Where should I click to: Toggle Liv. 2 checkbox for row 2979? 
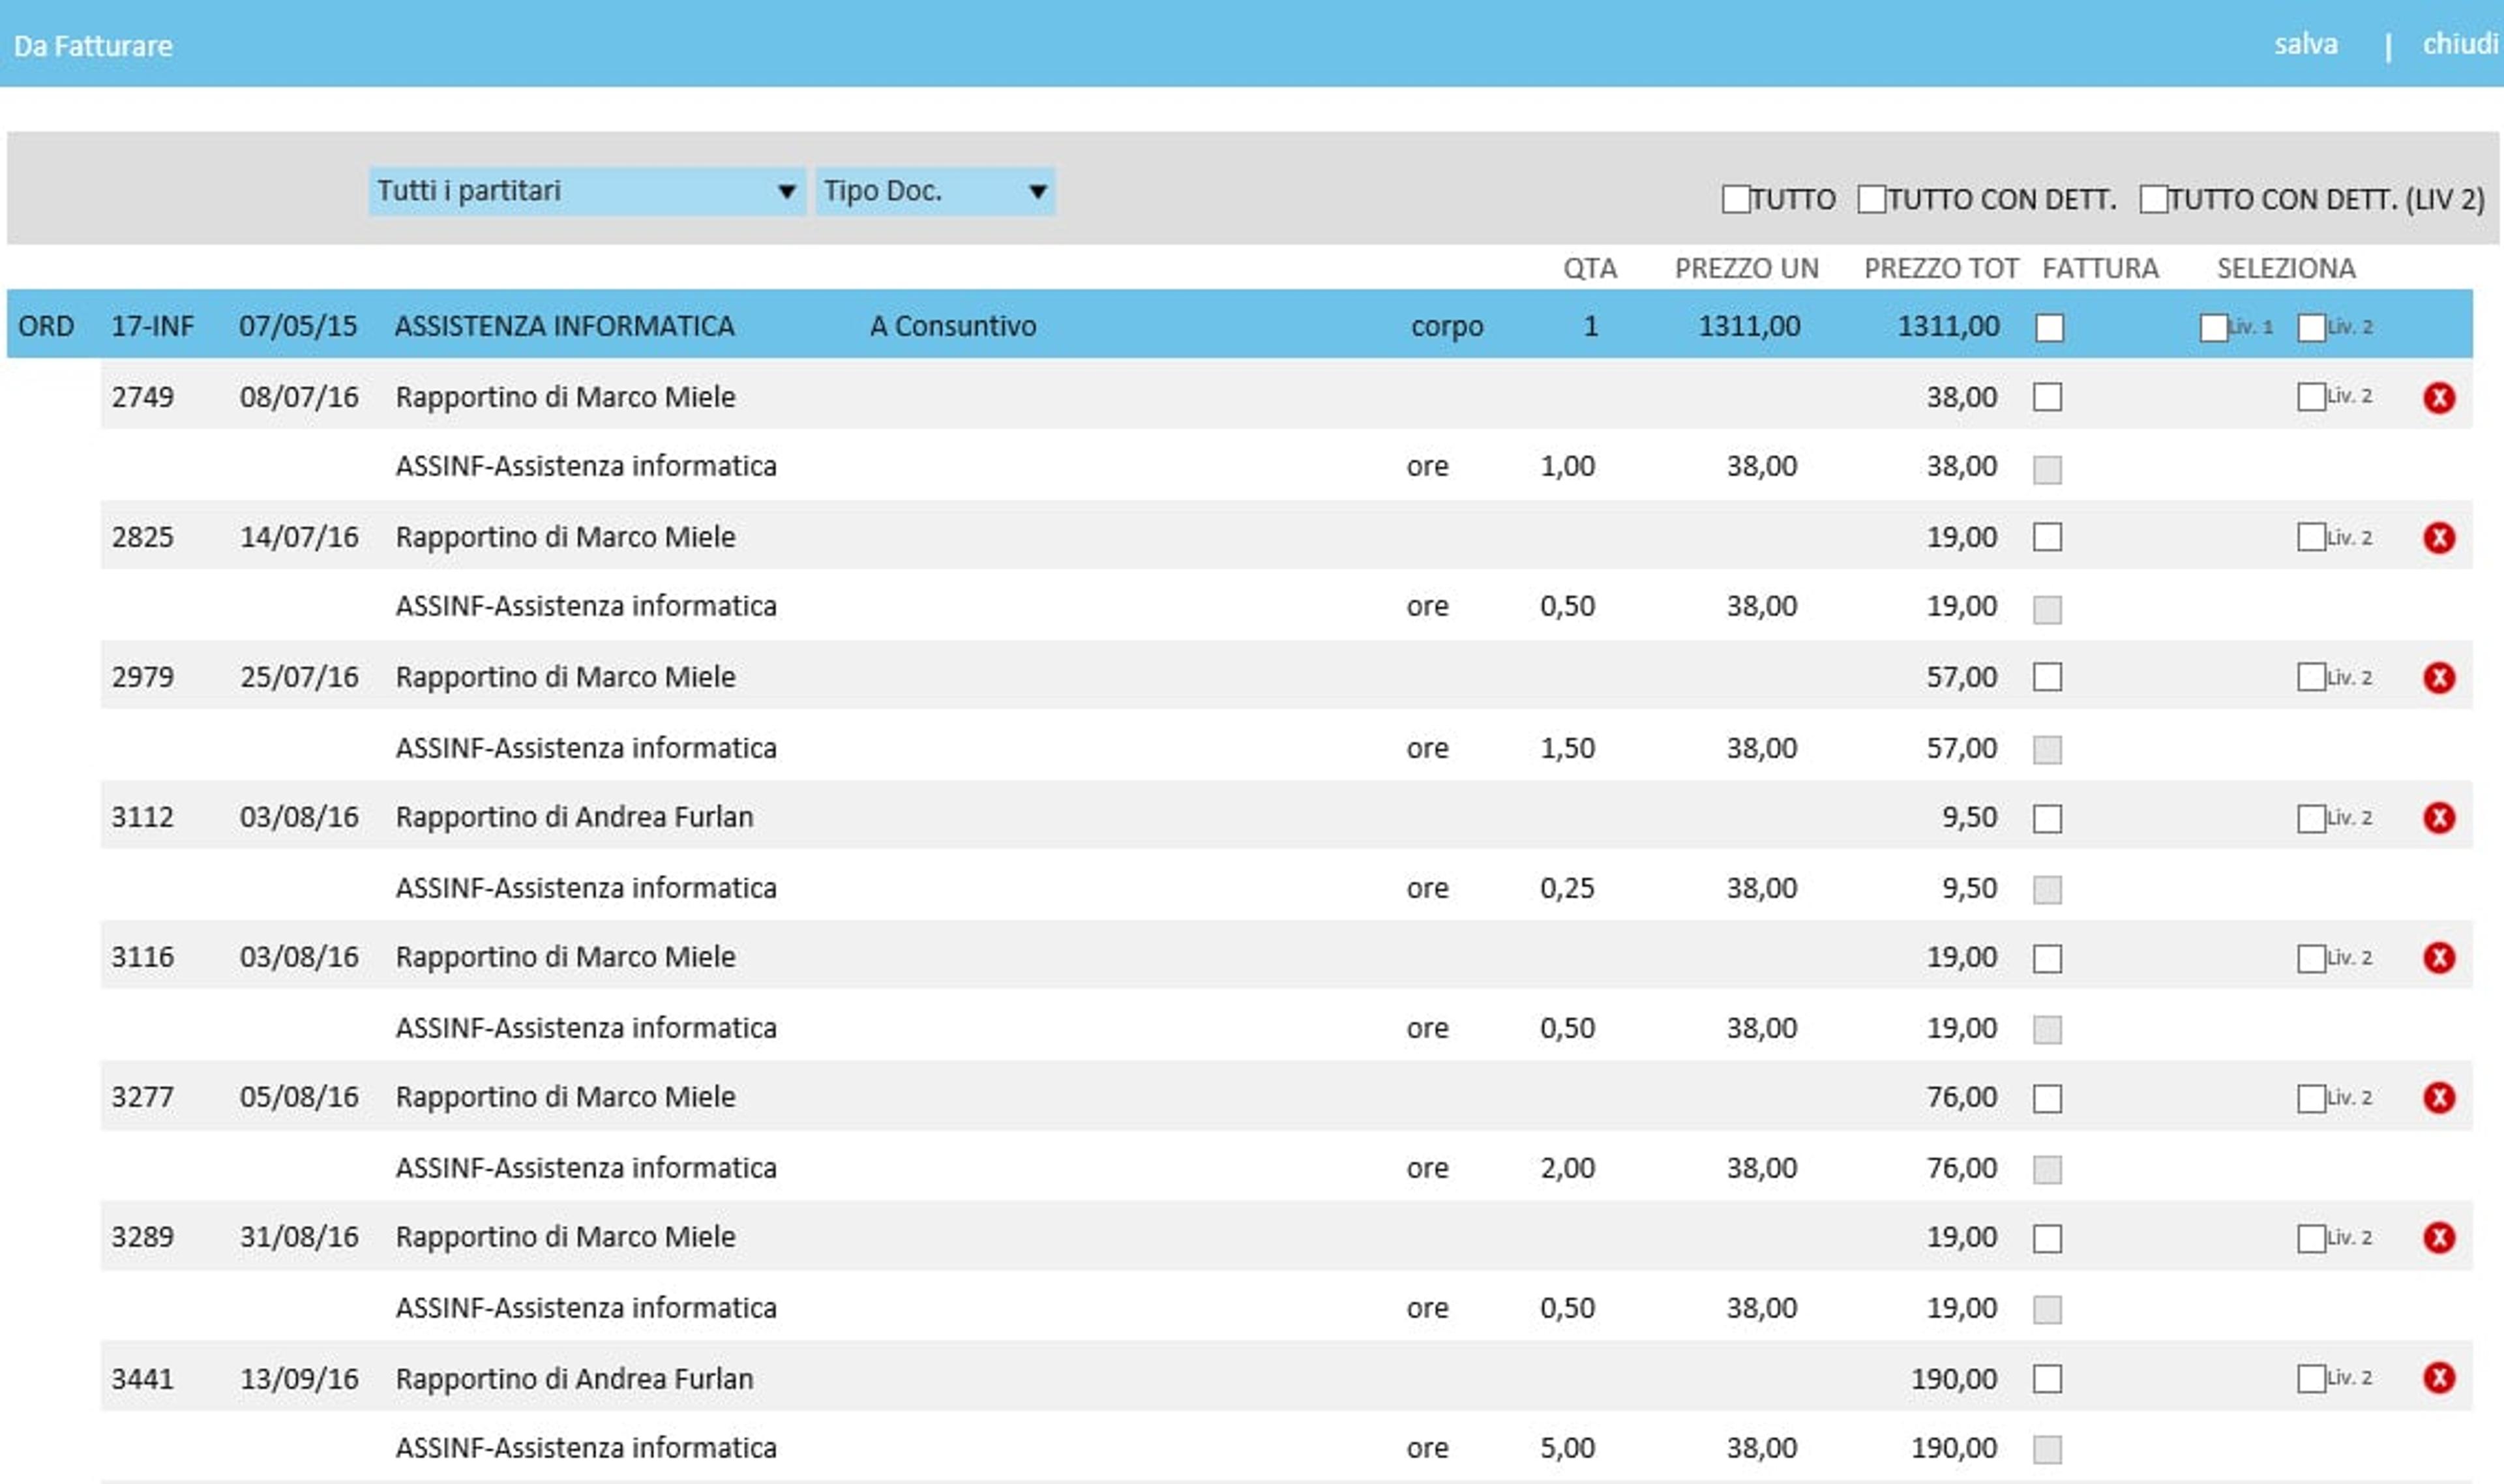[x=2311, y=677]
